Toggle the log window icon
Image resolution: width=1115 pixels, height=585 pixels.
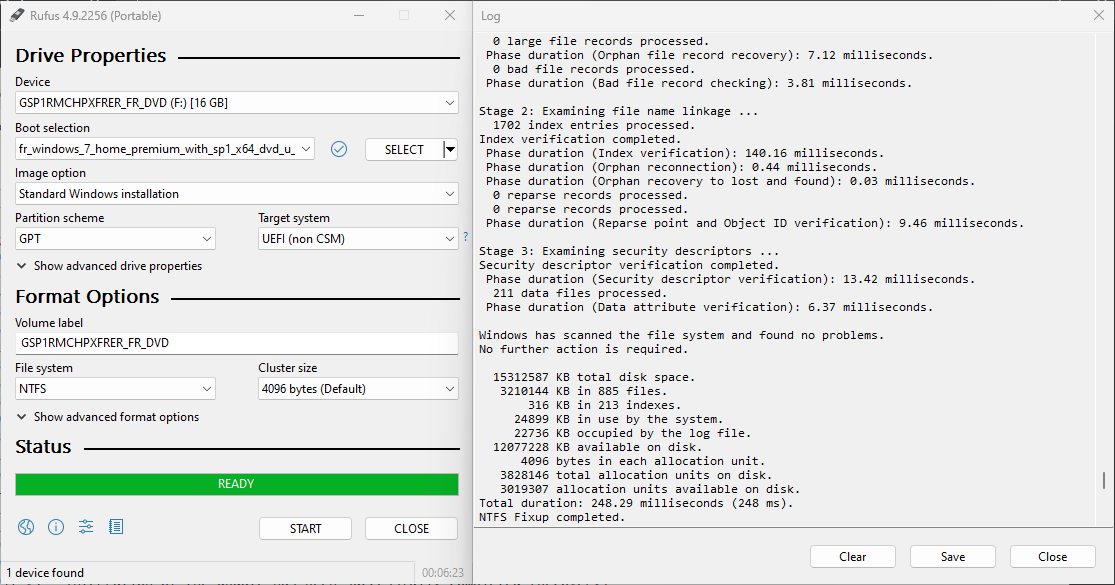pos(116,527)
